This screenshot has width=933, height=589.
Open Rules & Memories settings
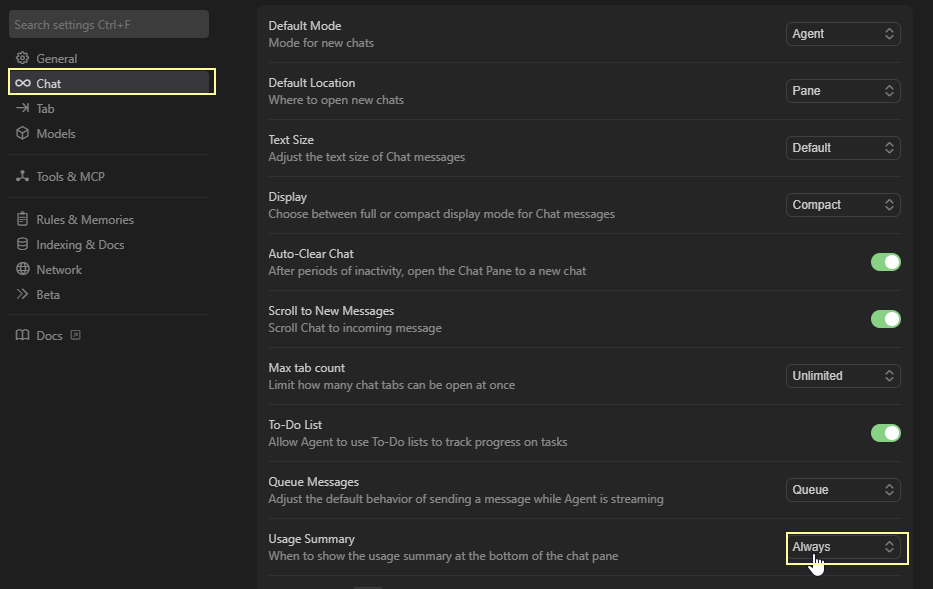coord(109,220)
